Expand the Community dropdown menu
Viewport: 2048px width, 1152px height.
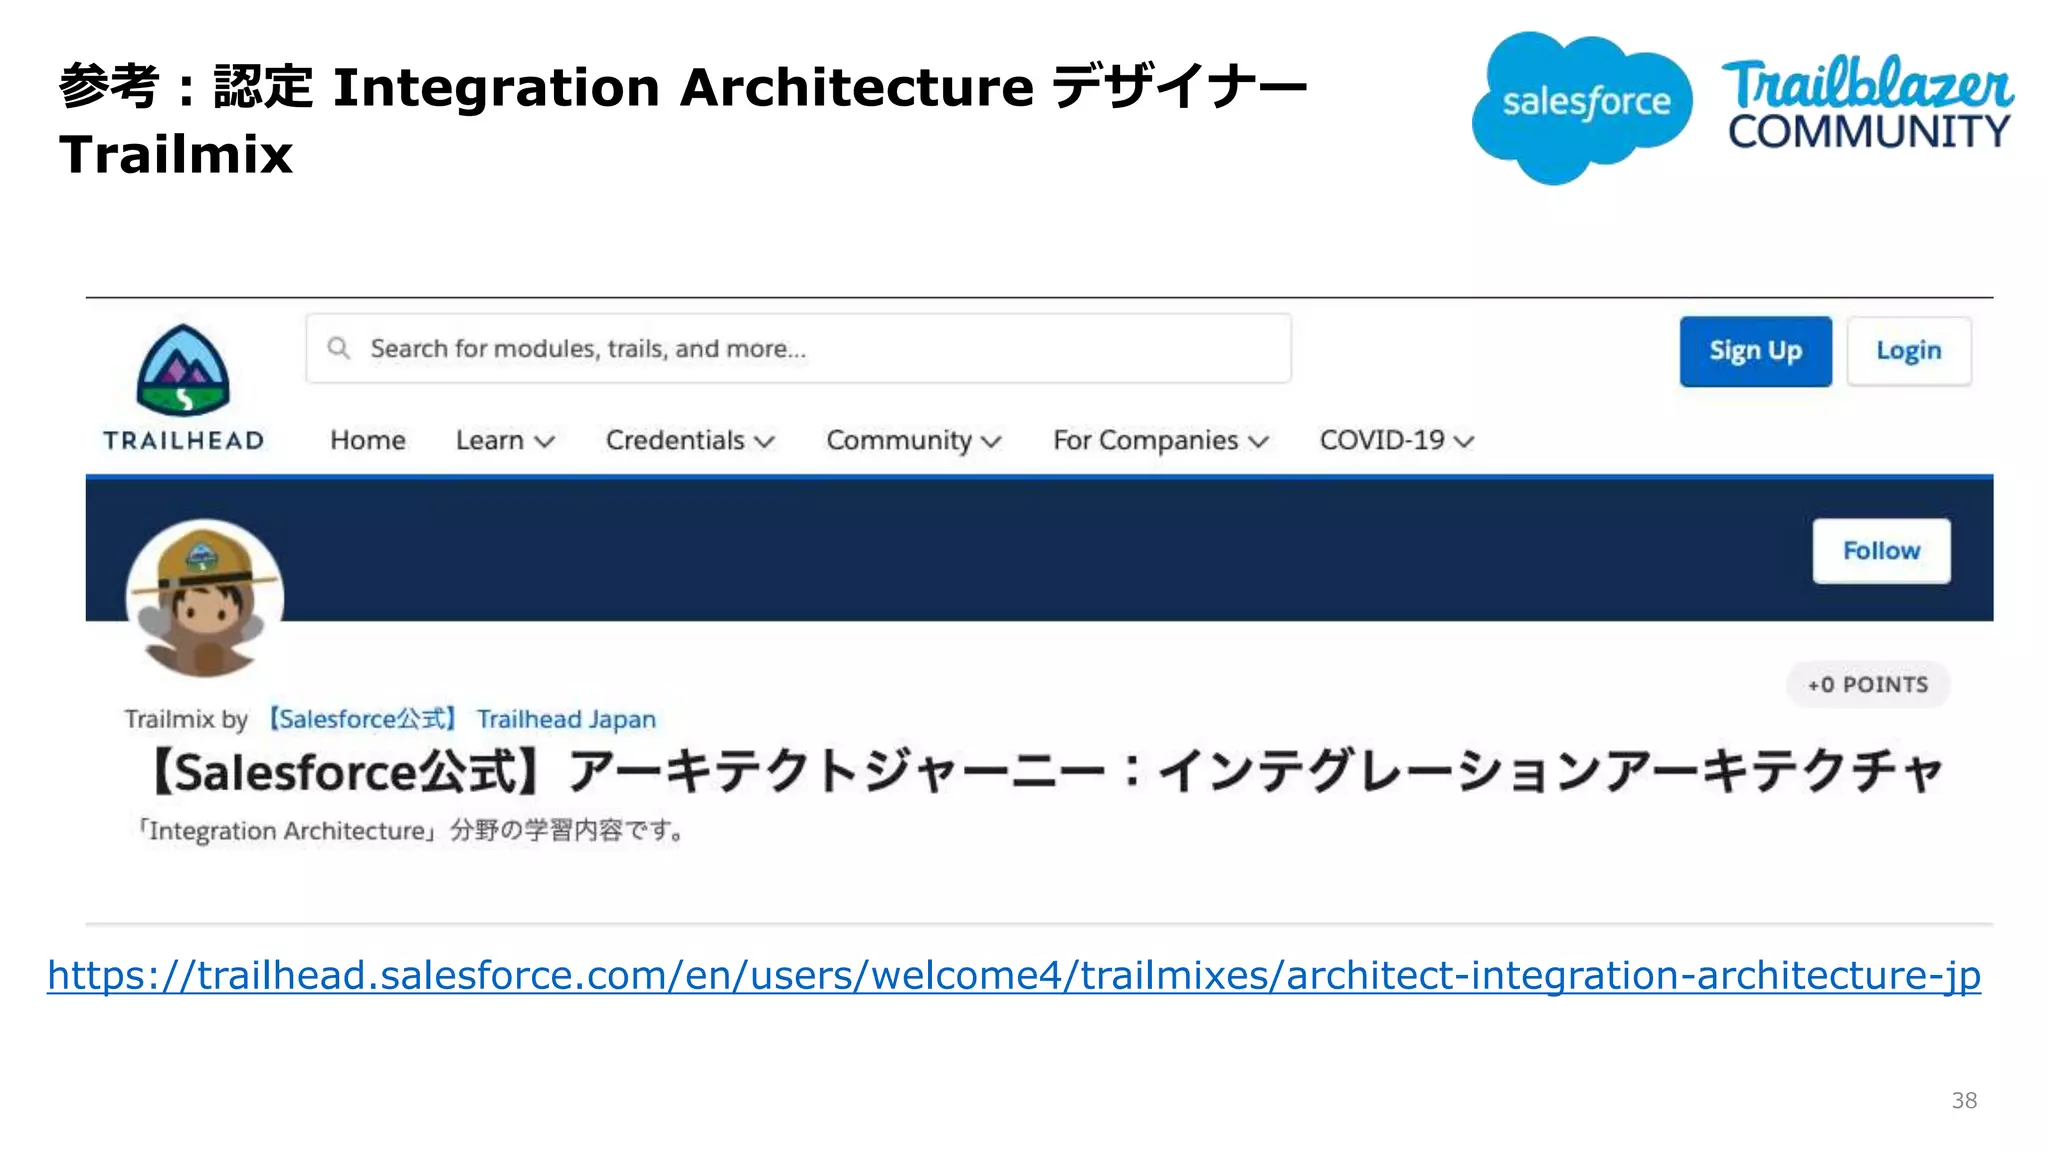913,440
